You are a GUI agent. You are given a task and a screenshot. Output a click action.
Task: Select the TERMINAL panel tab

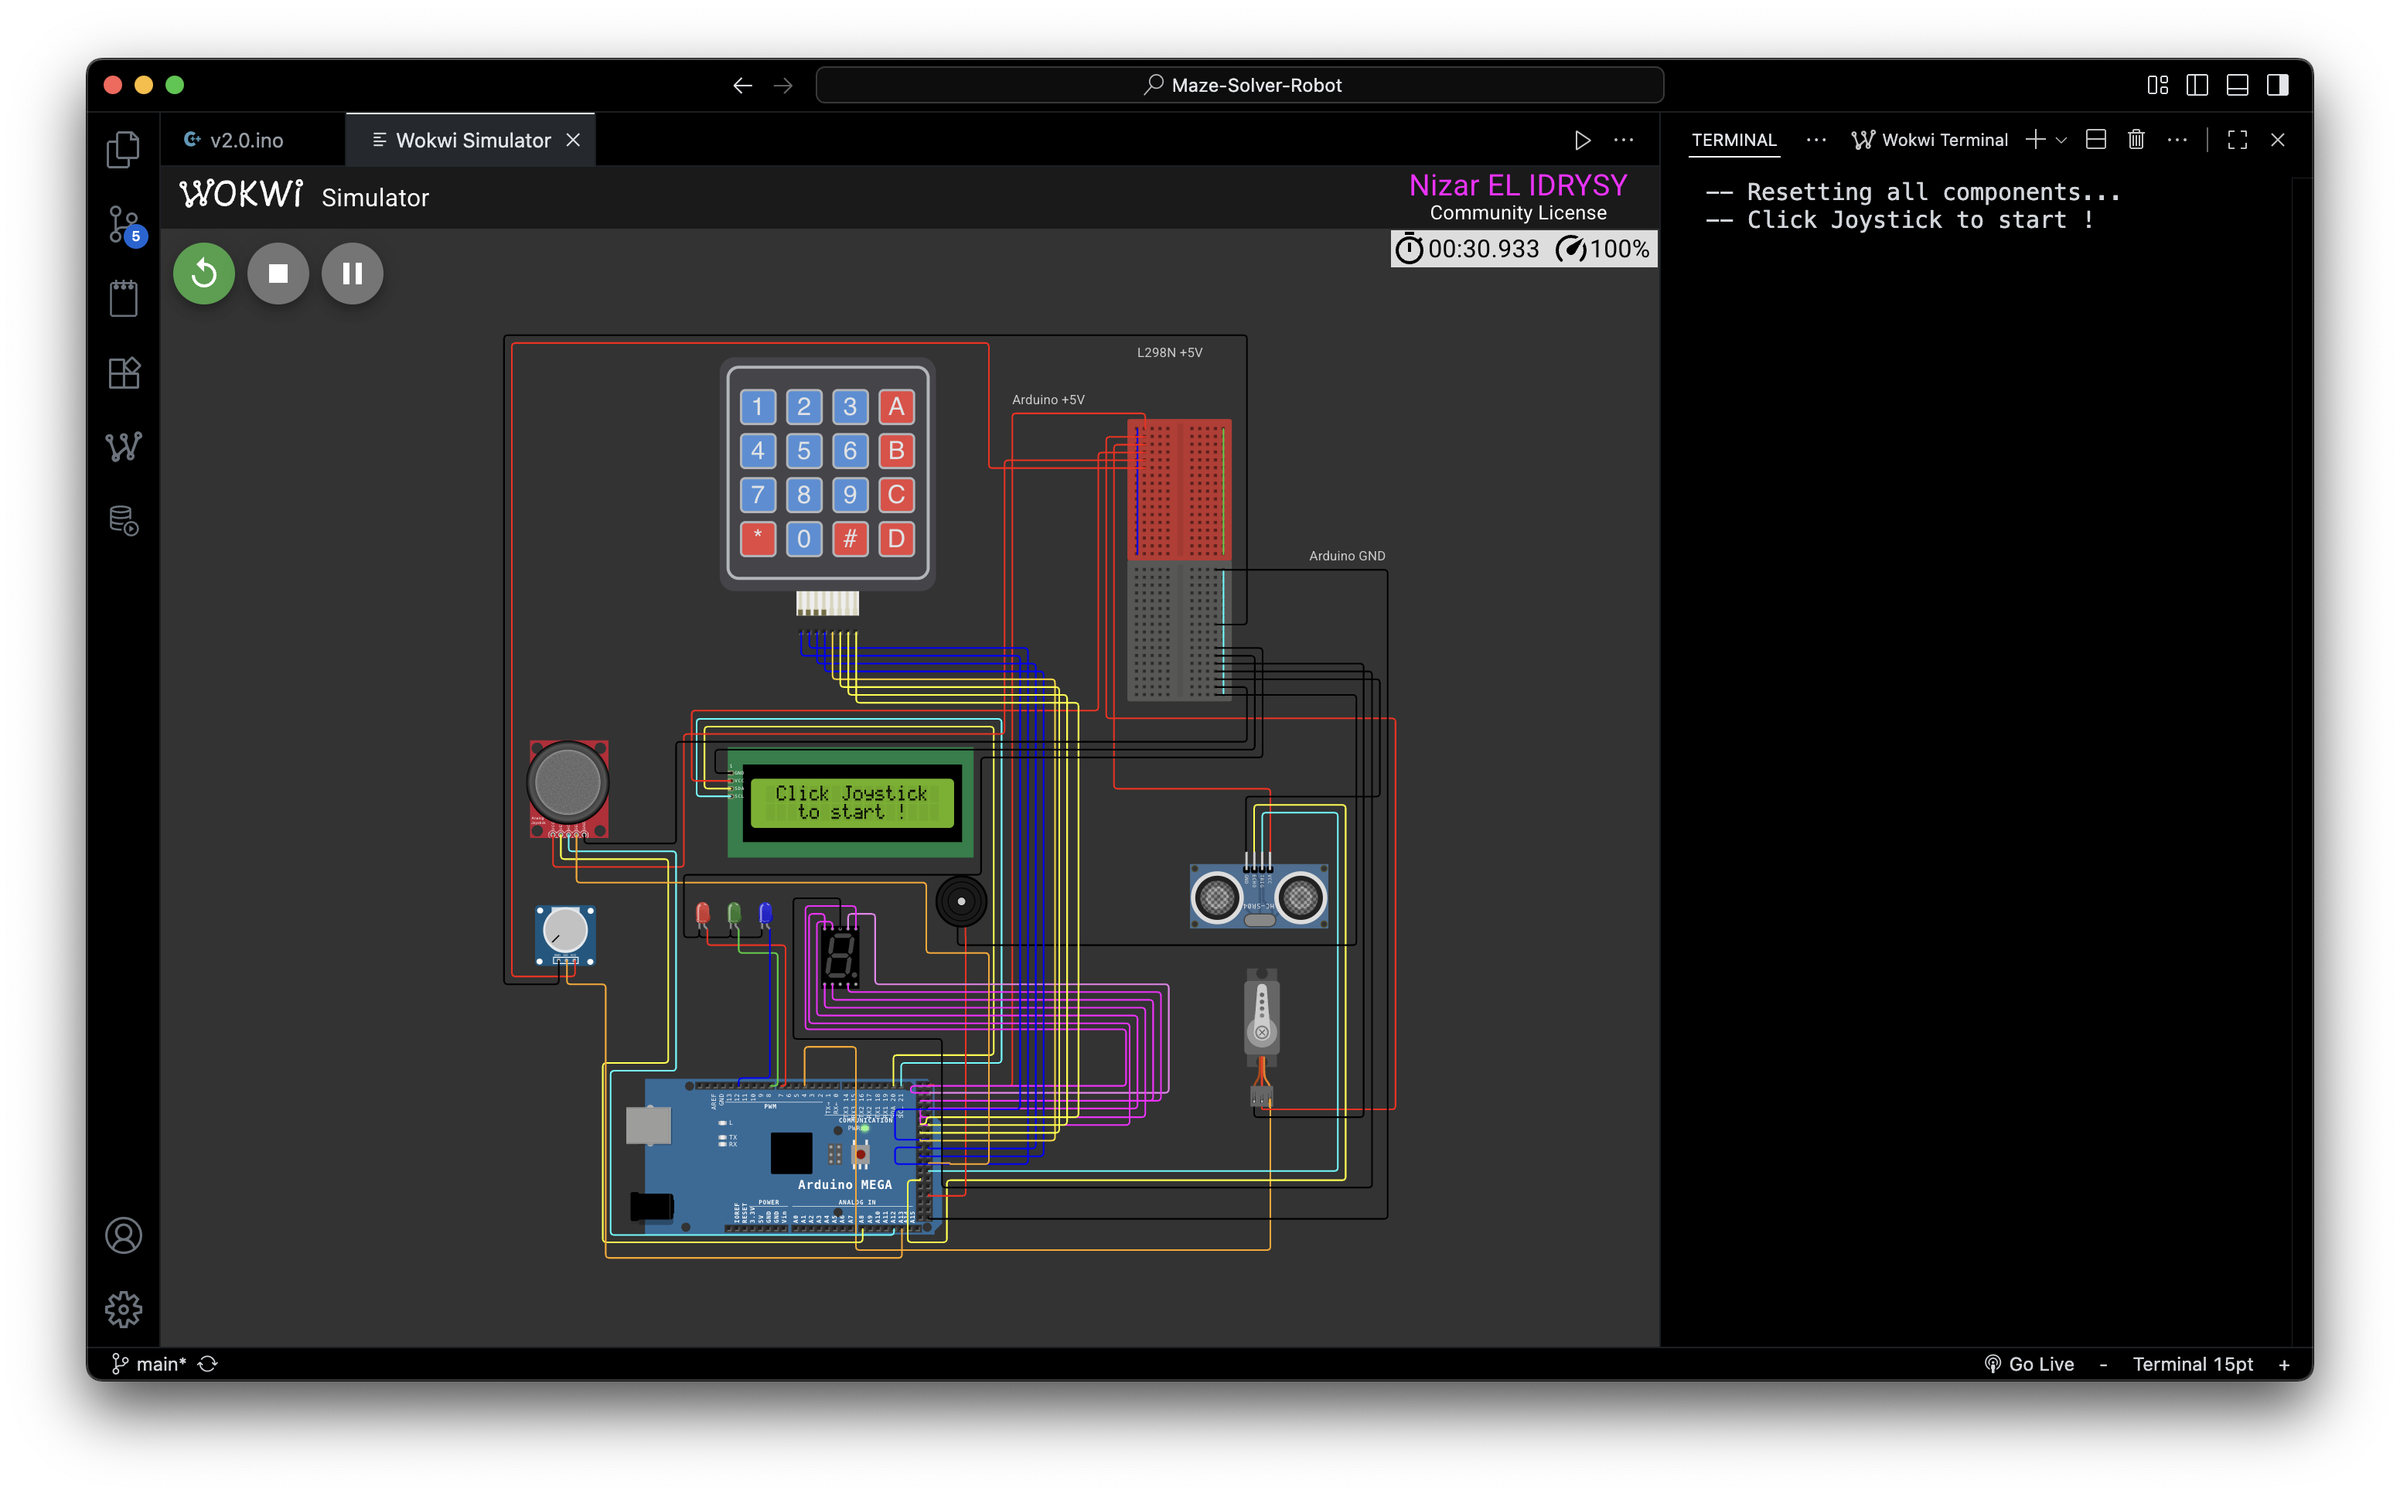click(1734, 140)
